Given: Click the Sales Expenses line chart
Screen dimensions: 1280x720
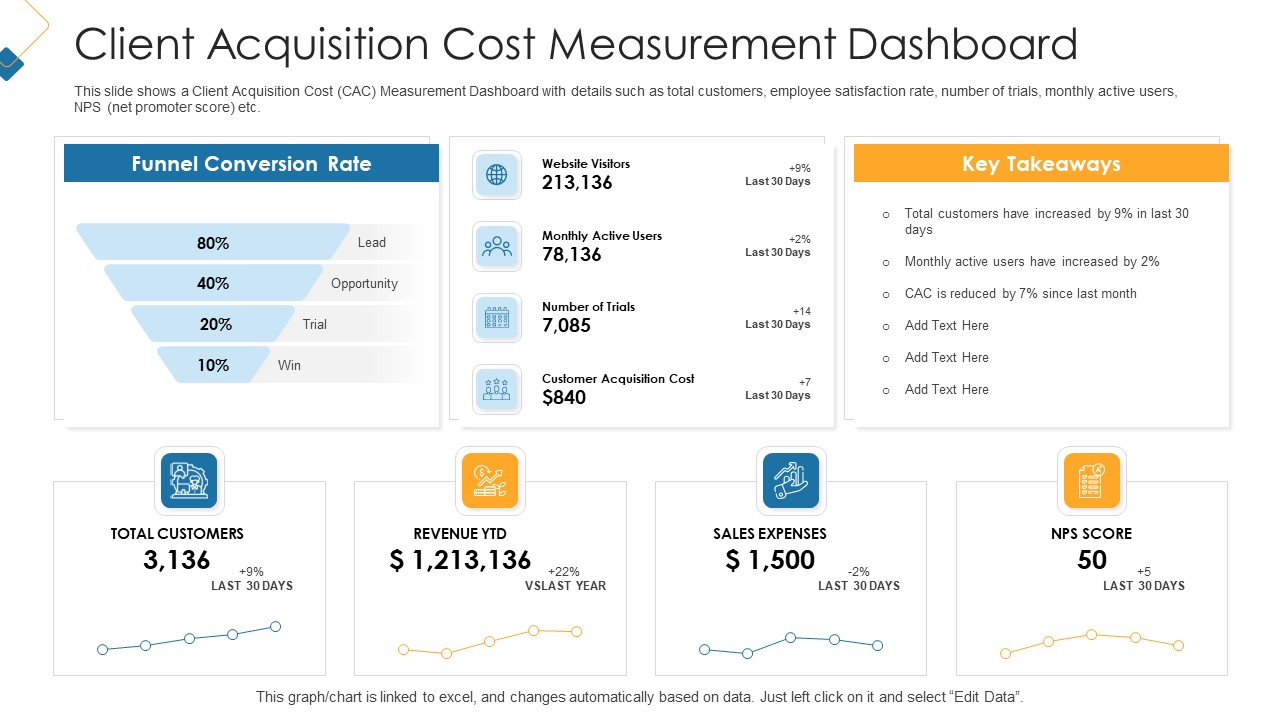Looking at the screenshot, I should 791,644.
